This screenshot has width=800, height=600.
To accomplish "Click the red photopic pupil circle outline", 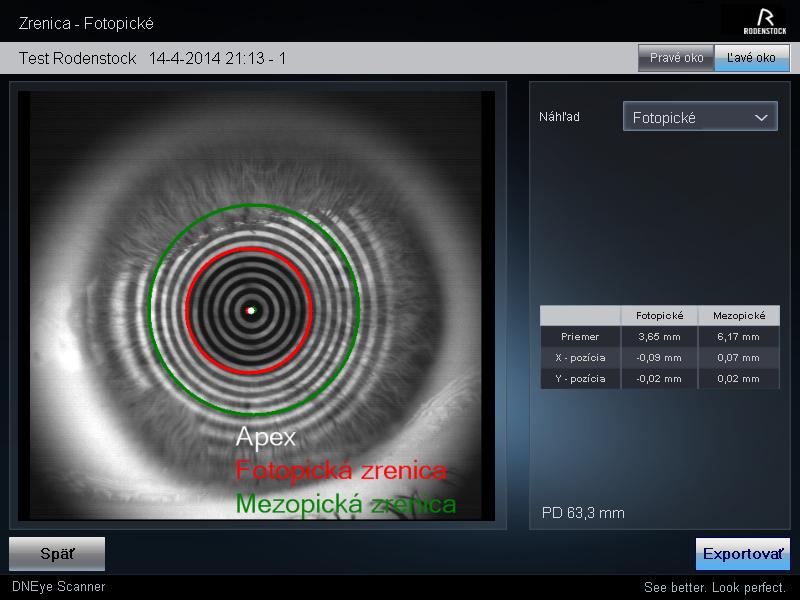I will click(188, 310).
